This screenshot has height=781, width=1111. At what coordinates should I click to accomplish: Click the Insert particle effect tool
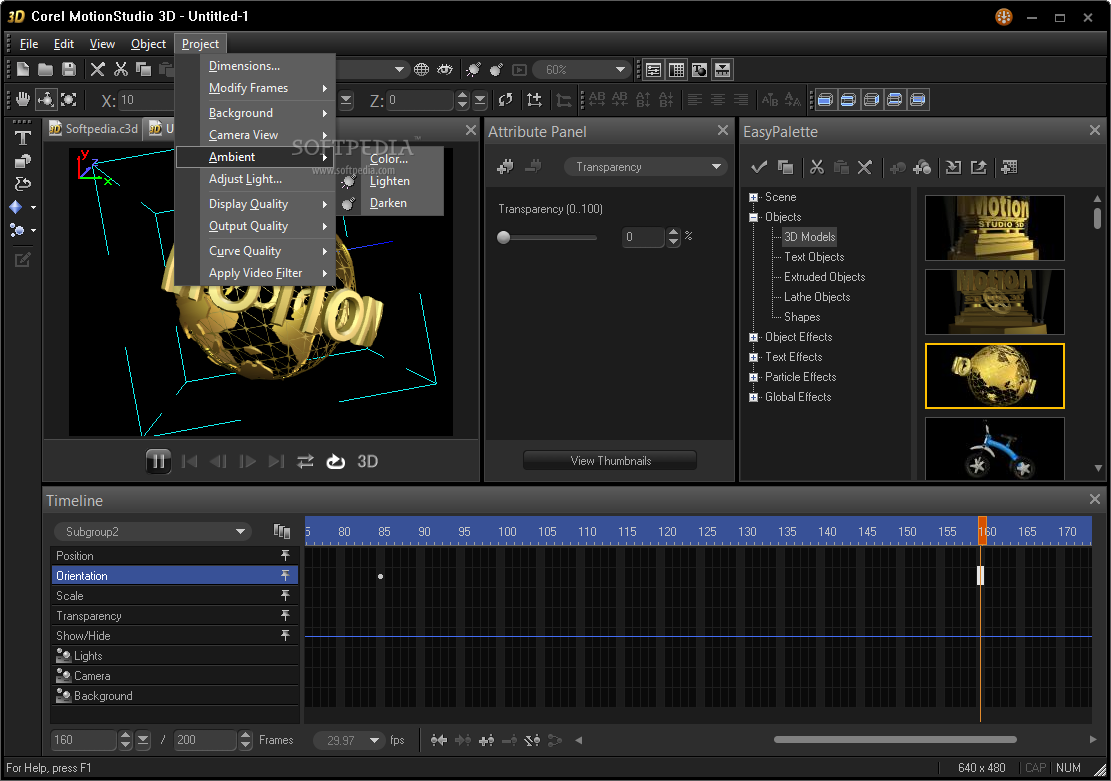pyautogui.click(x=18, y=230)
